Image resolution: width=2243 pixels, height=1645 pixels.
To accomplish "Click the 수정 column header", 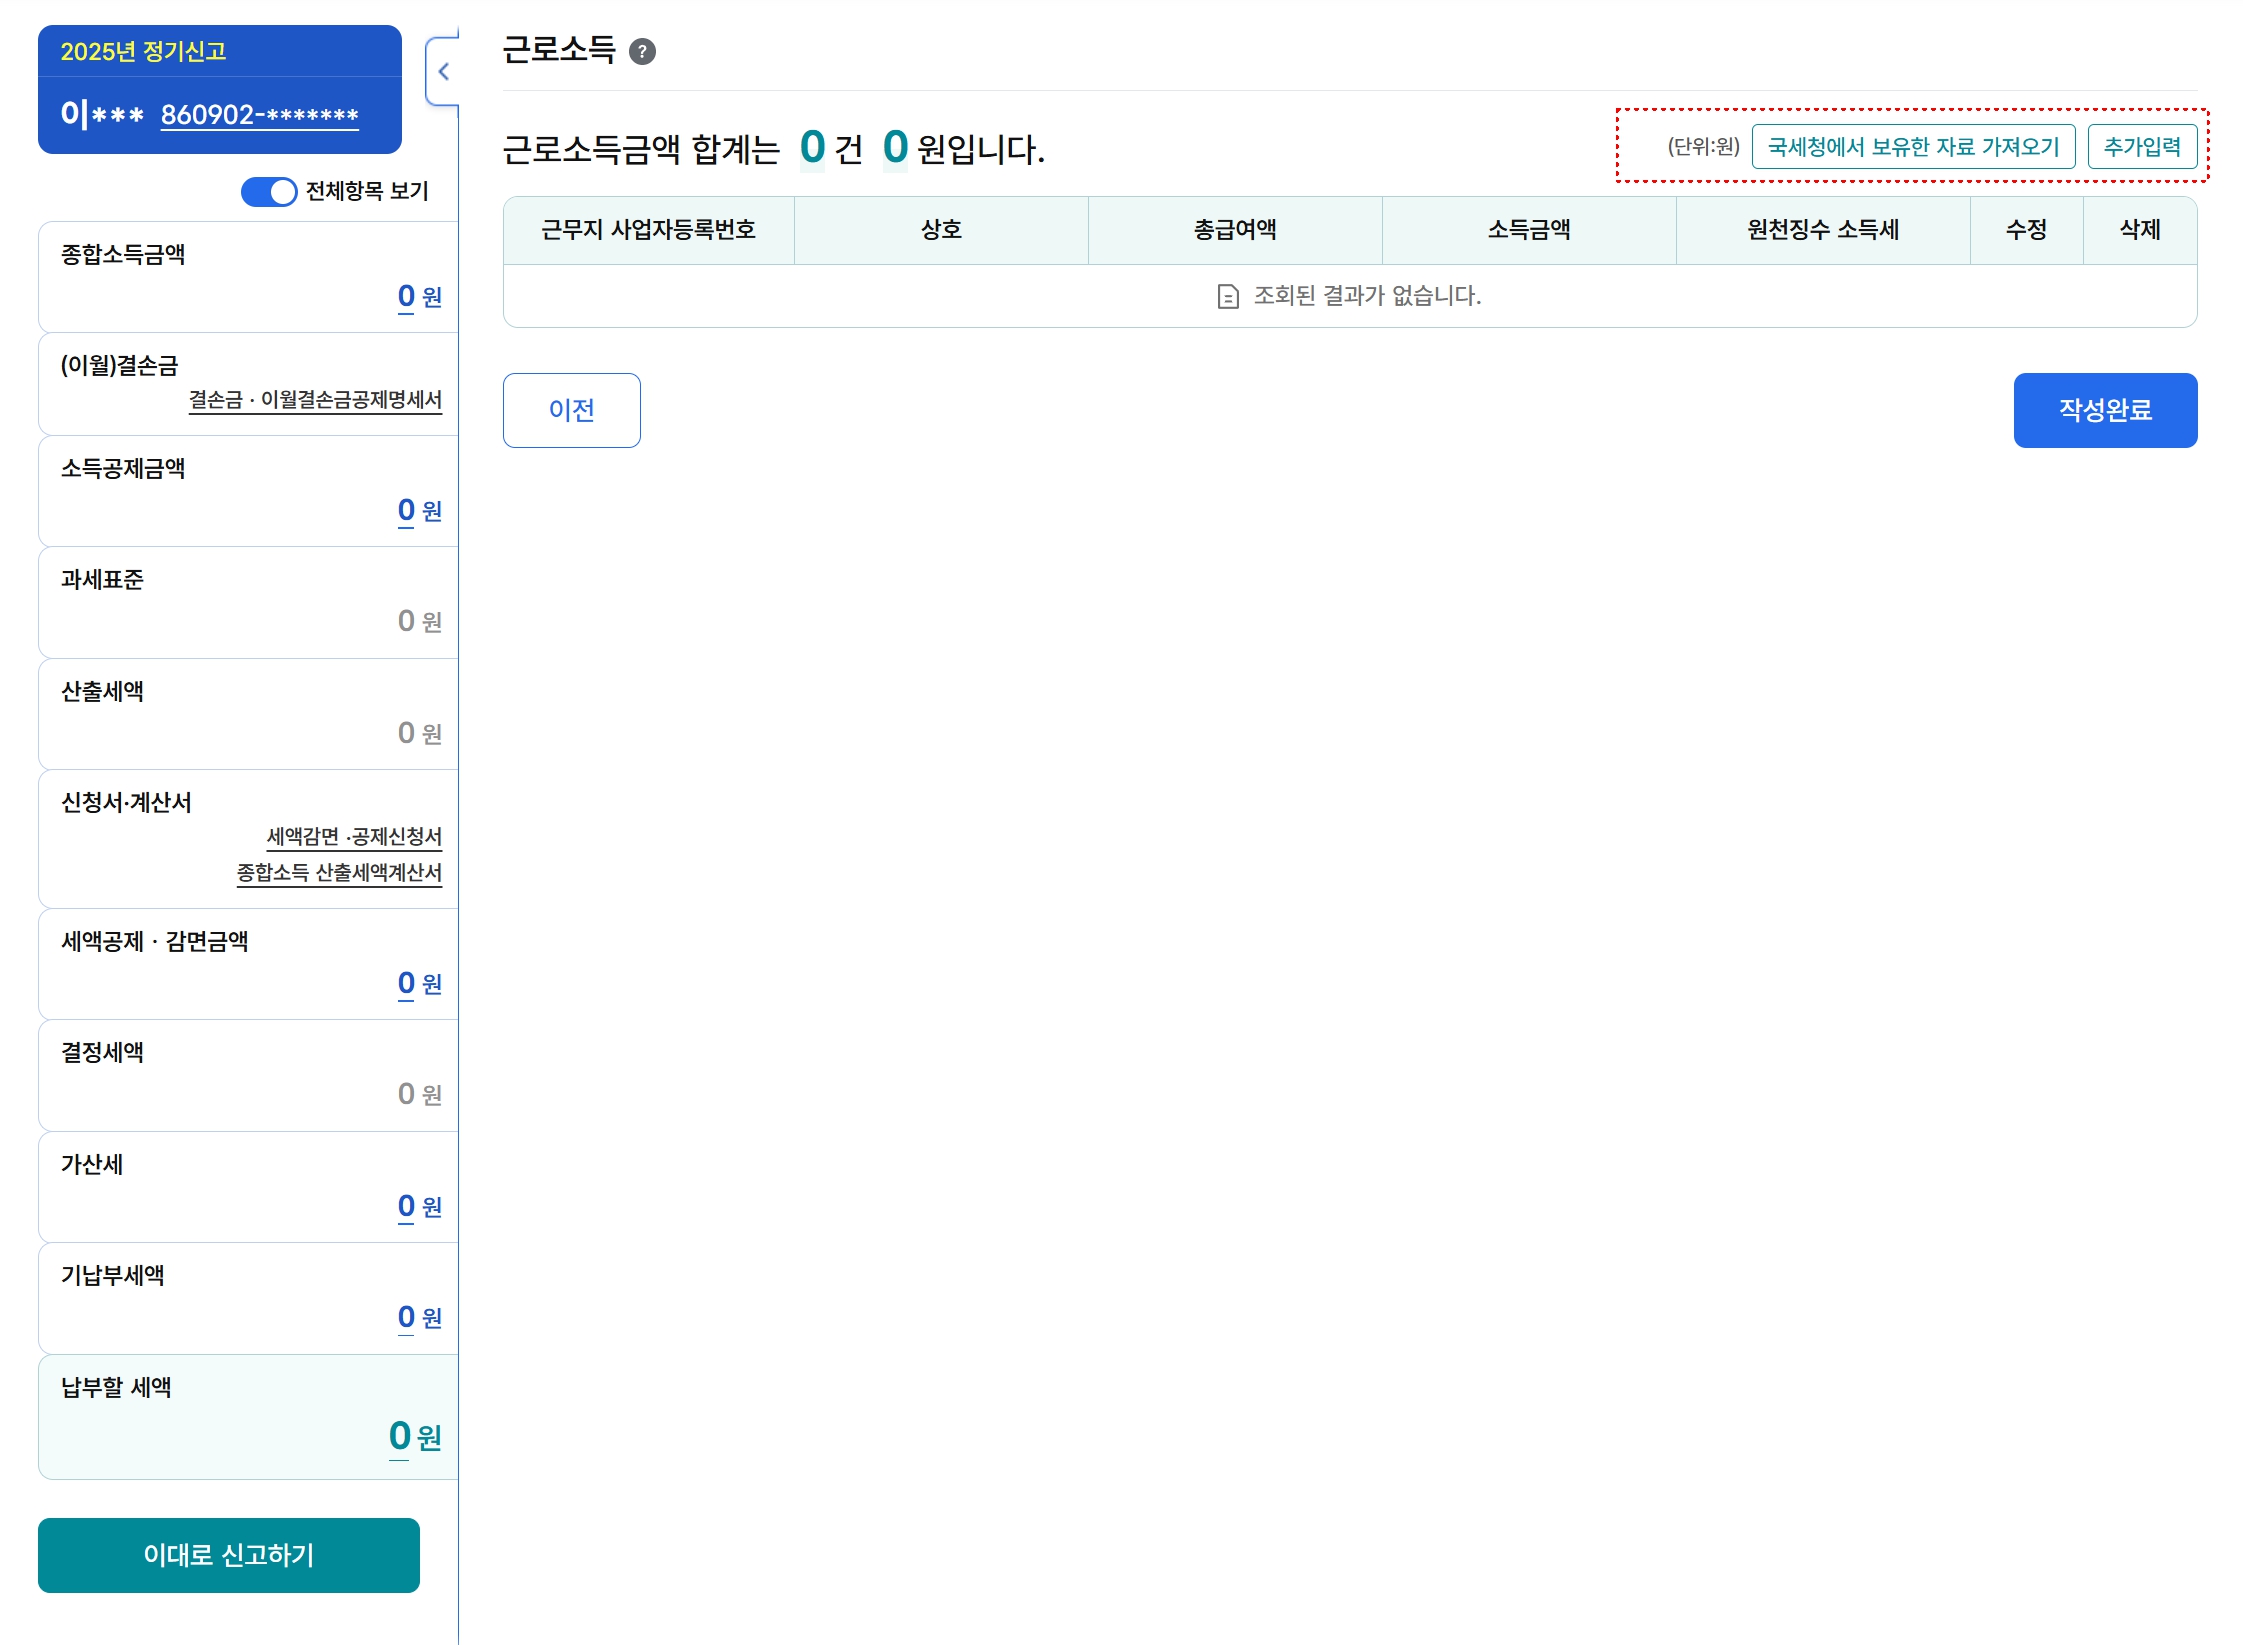I will tap(2027, 230).
